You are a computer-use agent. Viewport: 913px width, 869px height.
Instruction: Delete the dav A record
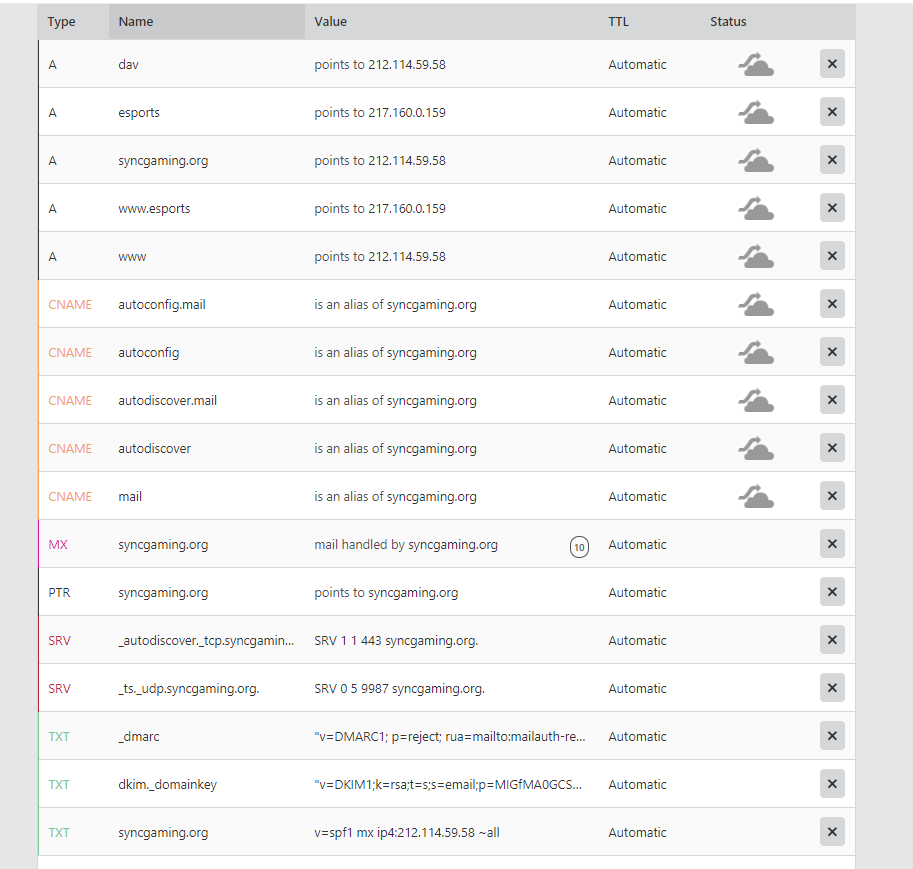832,63
